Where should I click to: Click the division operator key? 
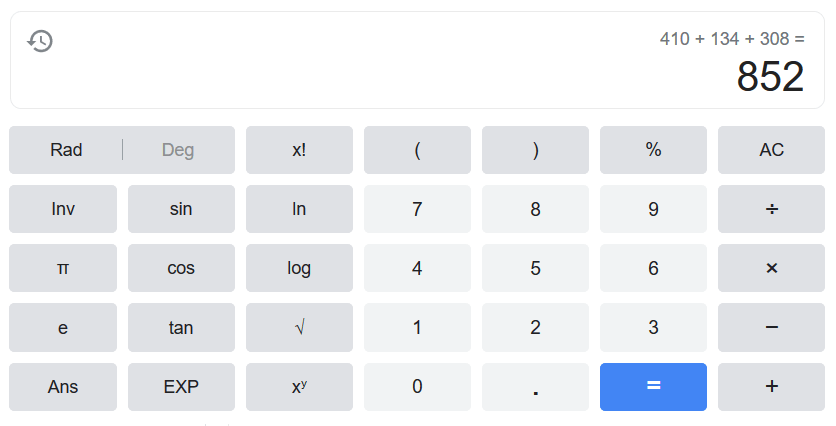click(x=771, y=209)
